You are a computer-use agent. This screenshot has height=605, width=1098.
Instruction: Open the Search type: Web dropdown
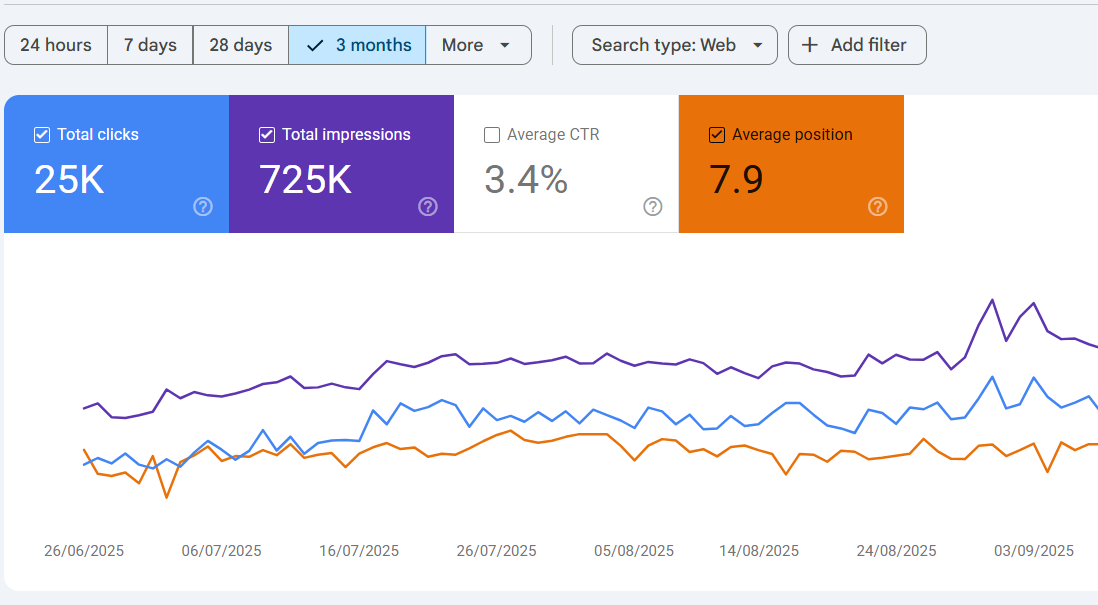tap(664, 45)
